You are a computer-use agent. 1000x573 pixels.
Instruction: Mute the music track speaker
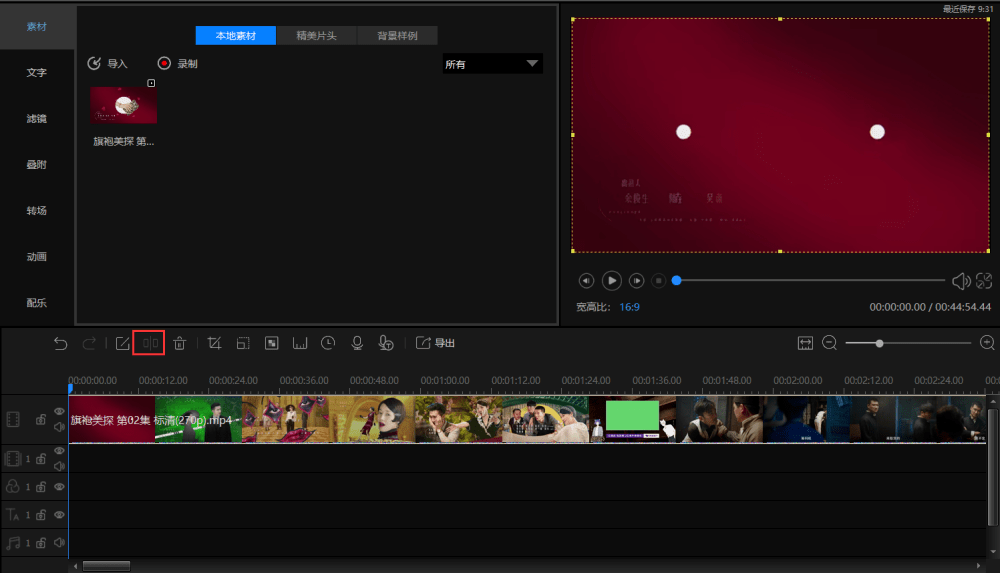tap(59, 542)
